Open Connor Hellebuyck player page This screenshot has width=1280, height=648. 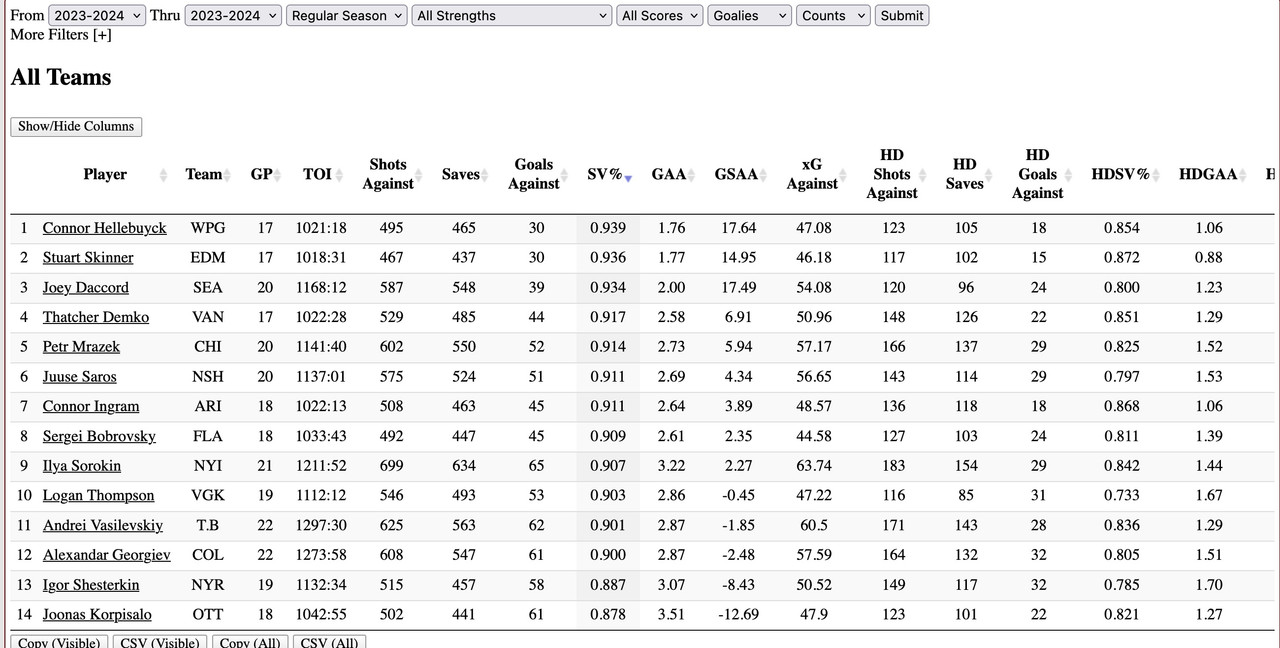[105, 228]
